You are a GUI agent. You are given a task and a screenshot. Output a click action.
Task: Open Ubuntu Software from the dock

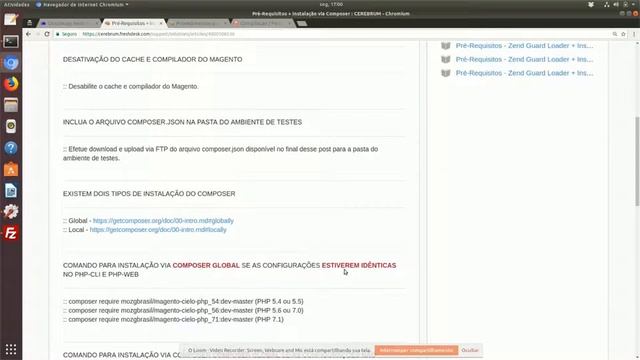[11, 169]
